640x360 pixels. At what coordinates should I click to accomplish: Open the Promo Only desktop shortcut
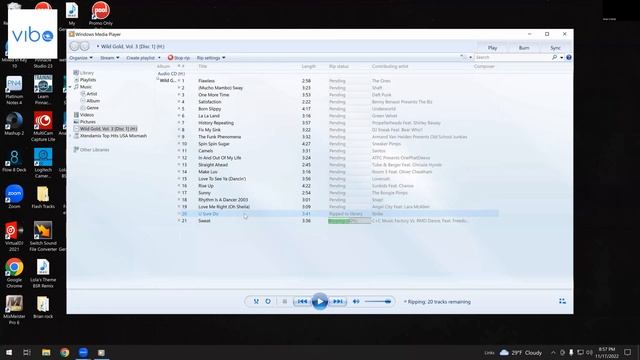click(x=100, y=13)
